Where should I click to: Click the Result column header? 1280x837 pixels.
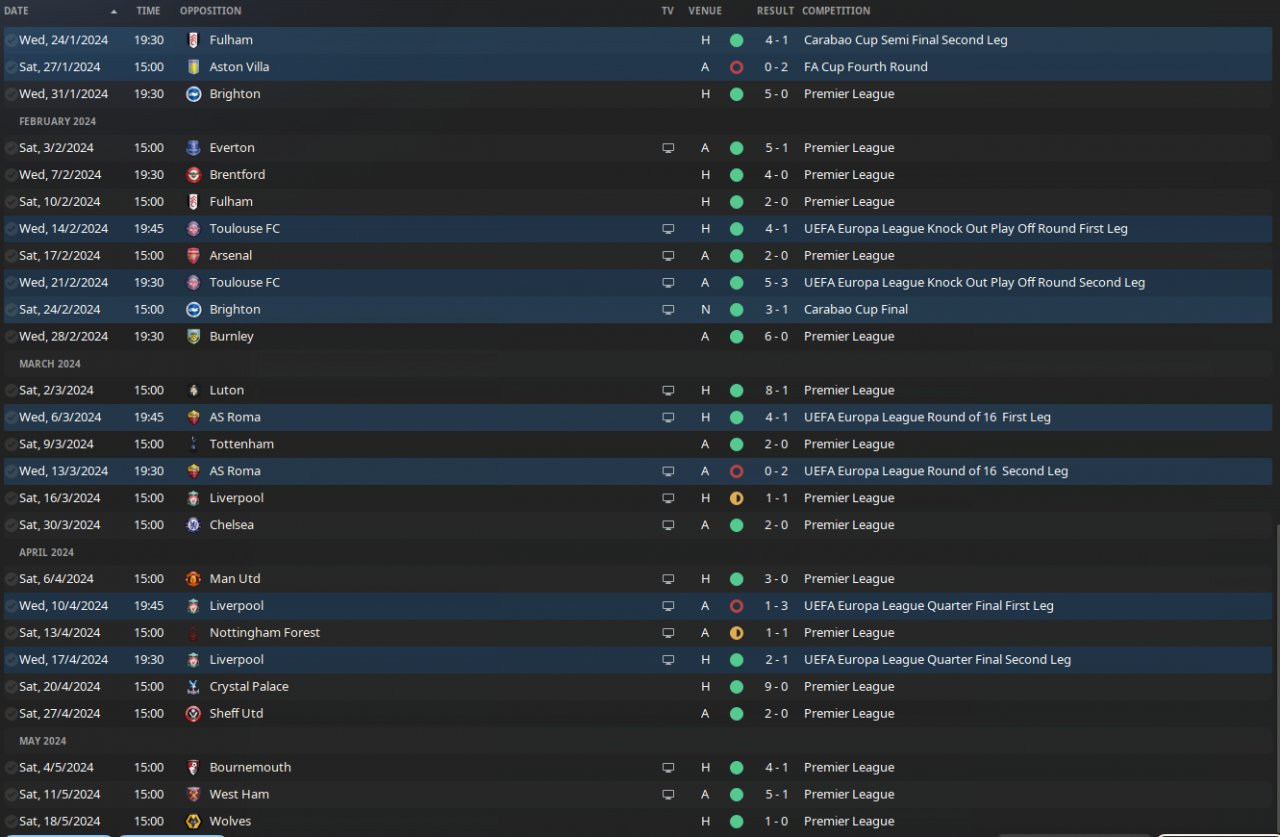[775, 11]
